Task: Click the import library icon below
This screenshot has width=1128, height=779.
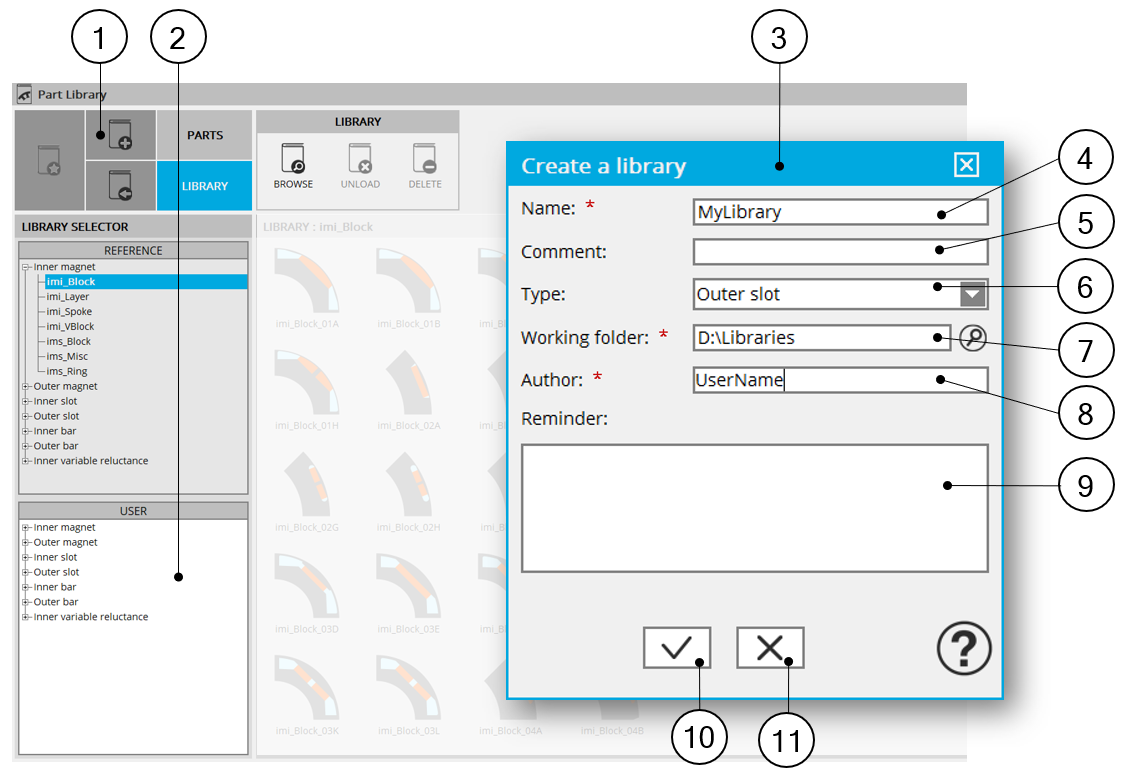Action: tap(119, 186)
